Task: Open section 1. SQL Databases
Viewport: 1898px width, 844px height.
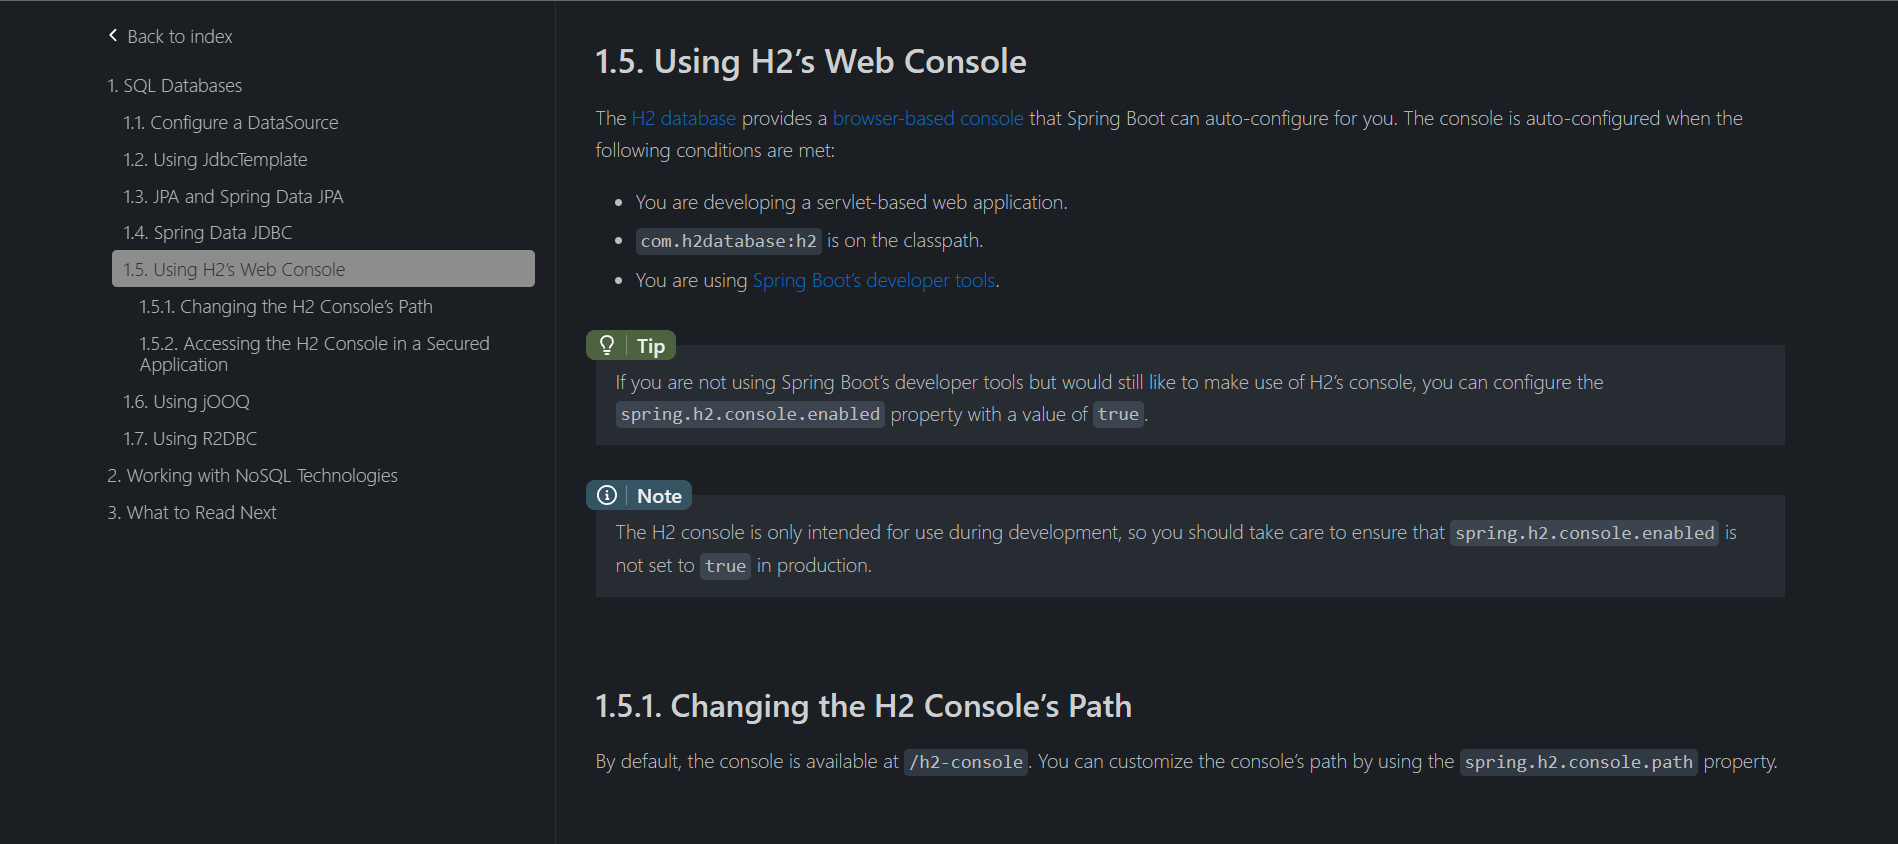Action: 175,86
